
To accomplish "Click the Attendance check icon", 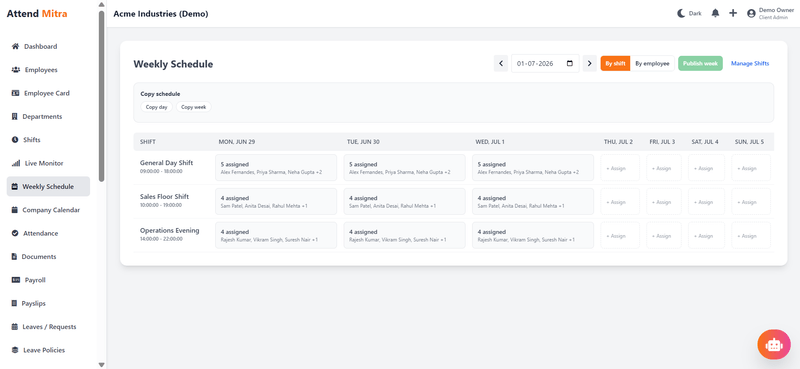I will [x=15, y=233].
